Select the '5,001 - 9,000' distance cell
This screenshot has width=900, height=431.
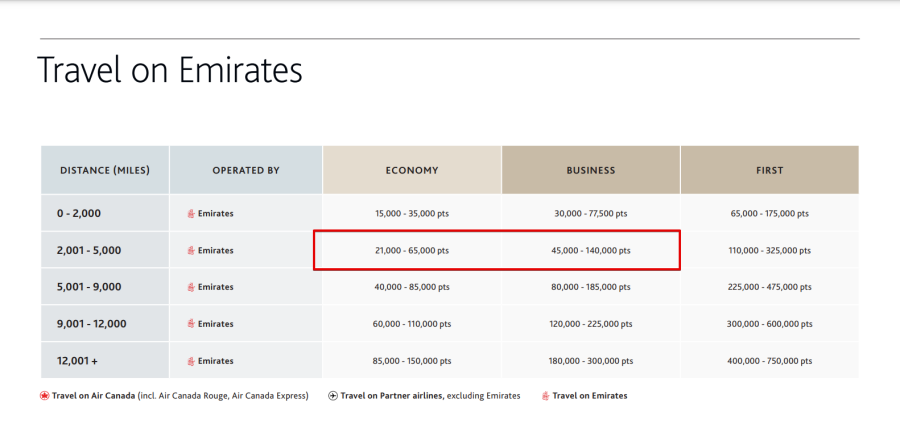point(105,287)
